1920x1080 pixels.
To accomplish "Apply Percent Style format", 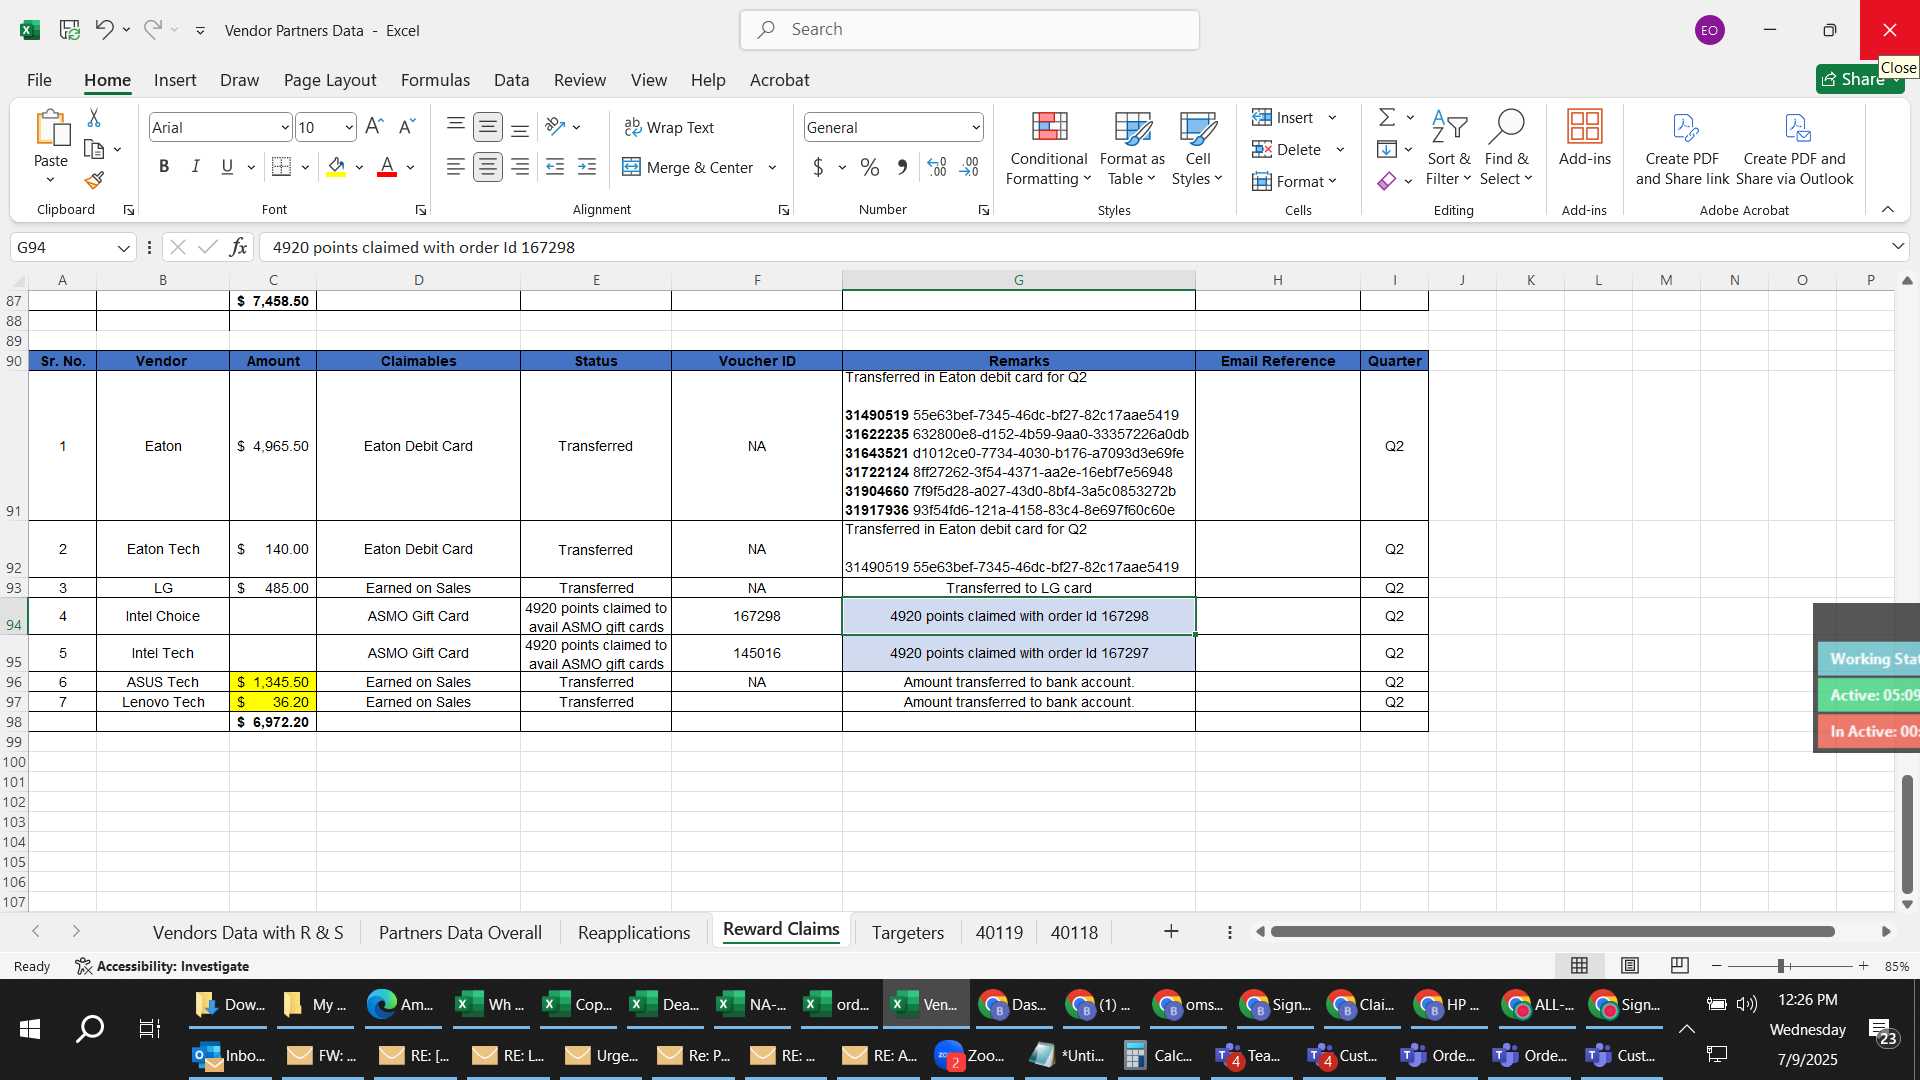I will point(870,167).
